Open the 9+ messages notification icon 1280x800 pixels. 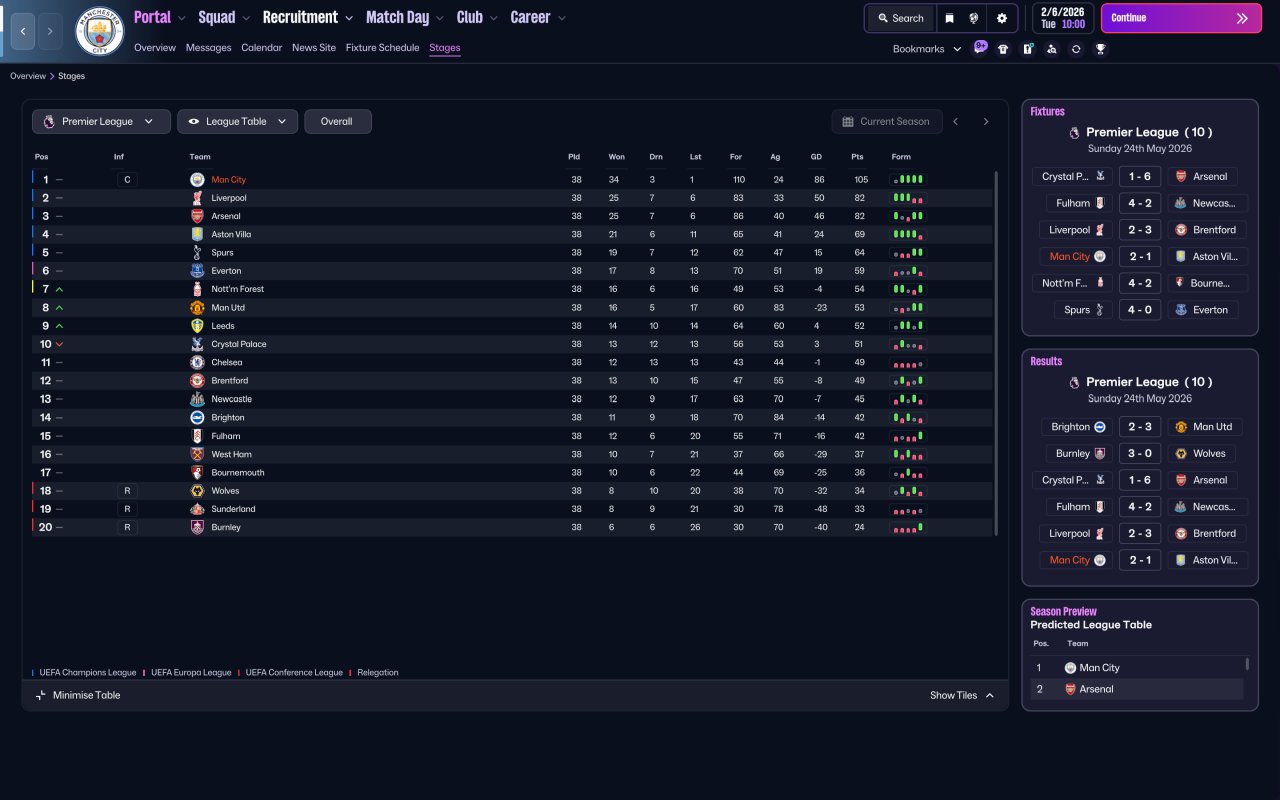pyautogui.click(x=980, y=47)
